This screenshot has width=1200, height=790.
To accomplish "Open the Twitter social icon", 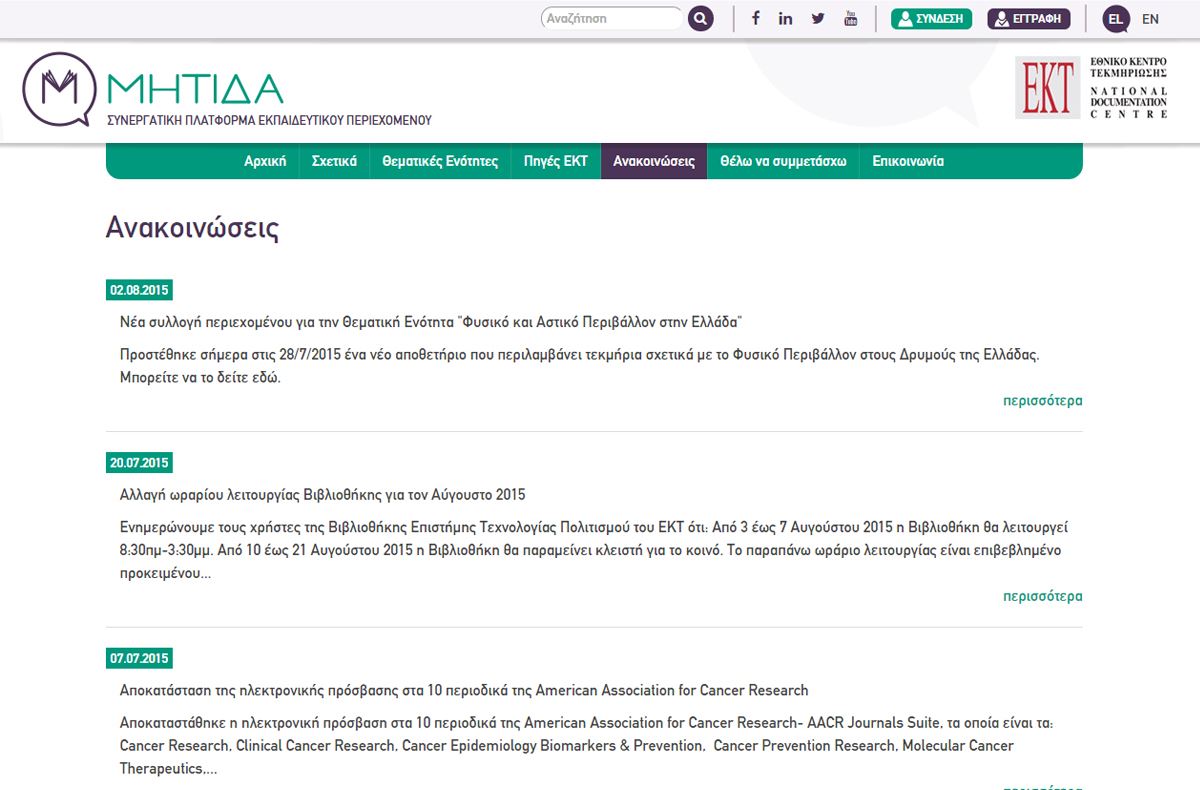I will coord(818,18).
